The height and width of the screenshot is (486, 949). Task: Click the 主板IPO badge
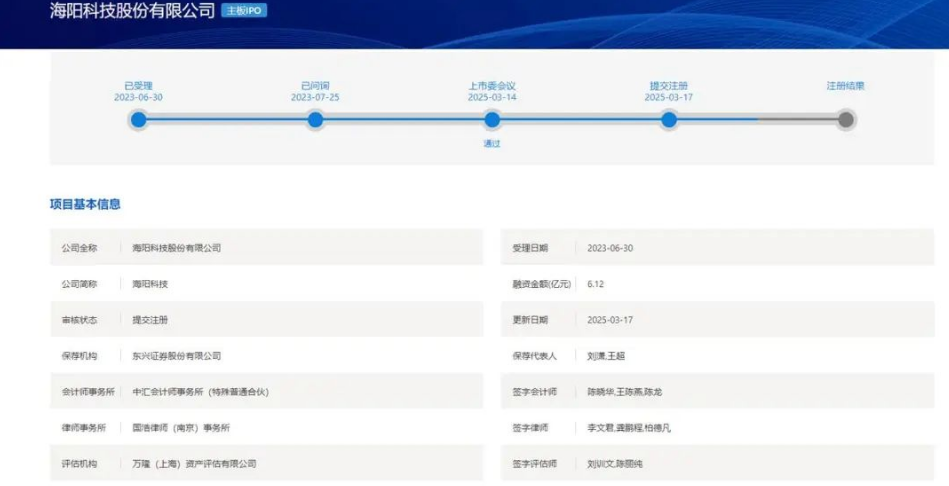pyautogui.click(x=244, y=10)
